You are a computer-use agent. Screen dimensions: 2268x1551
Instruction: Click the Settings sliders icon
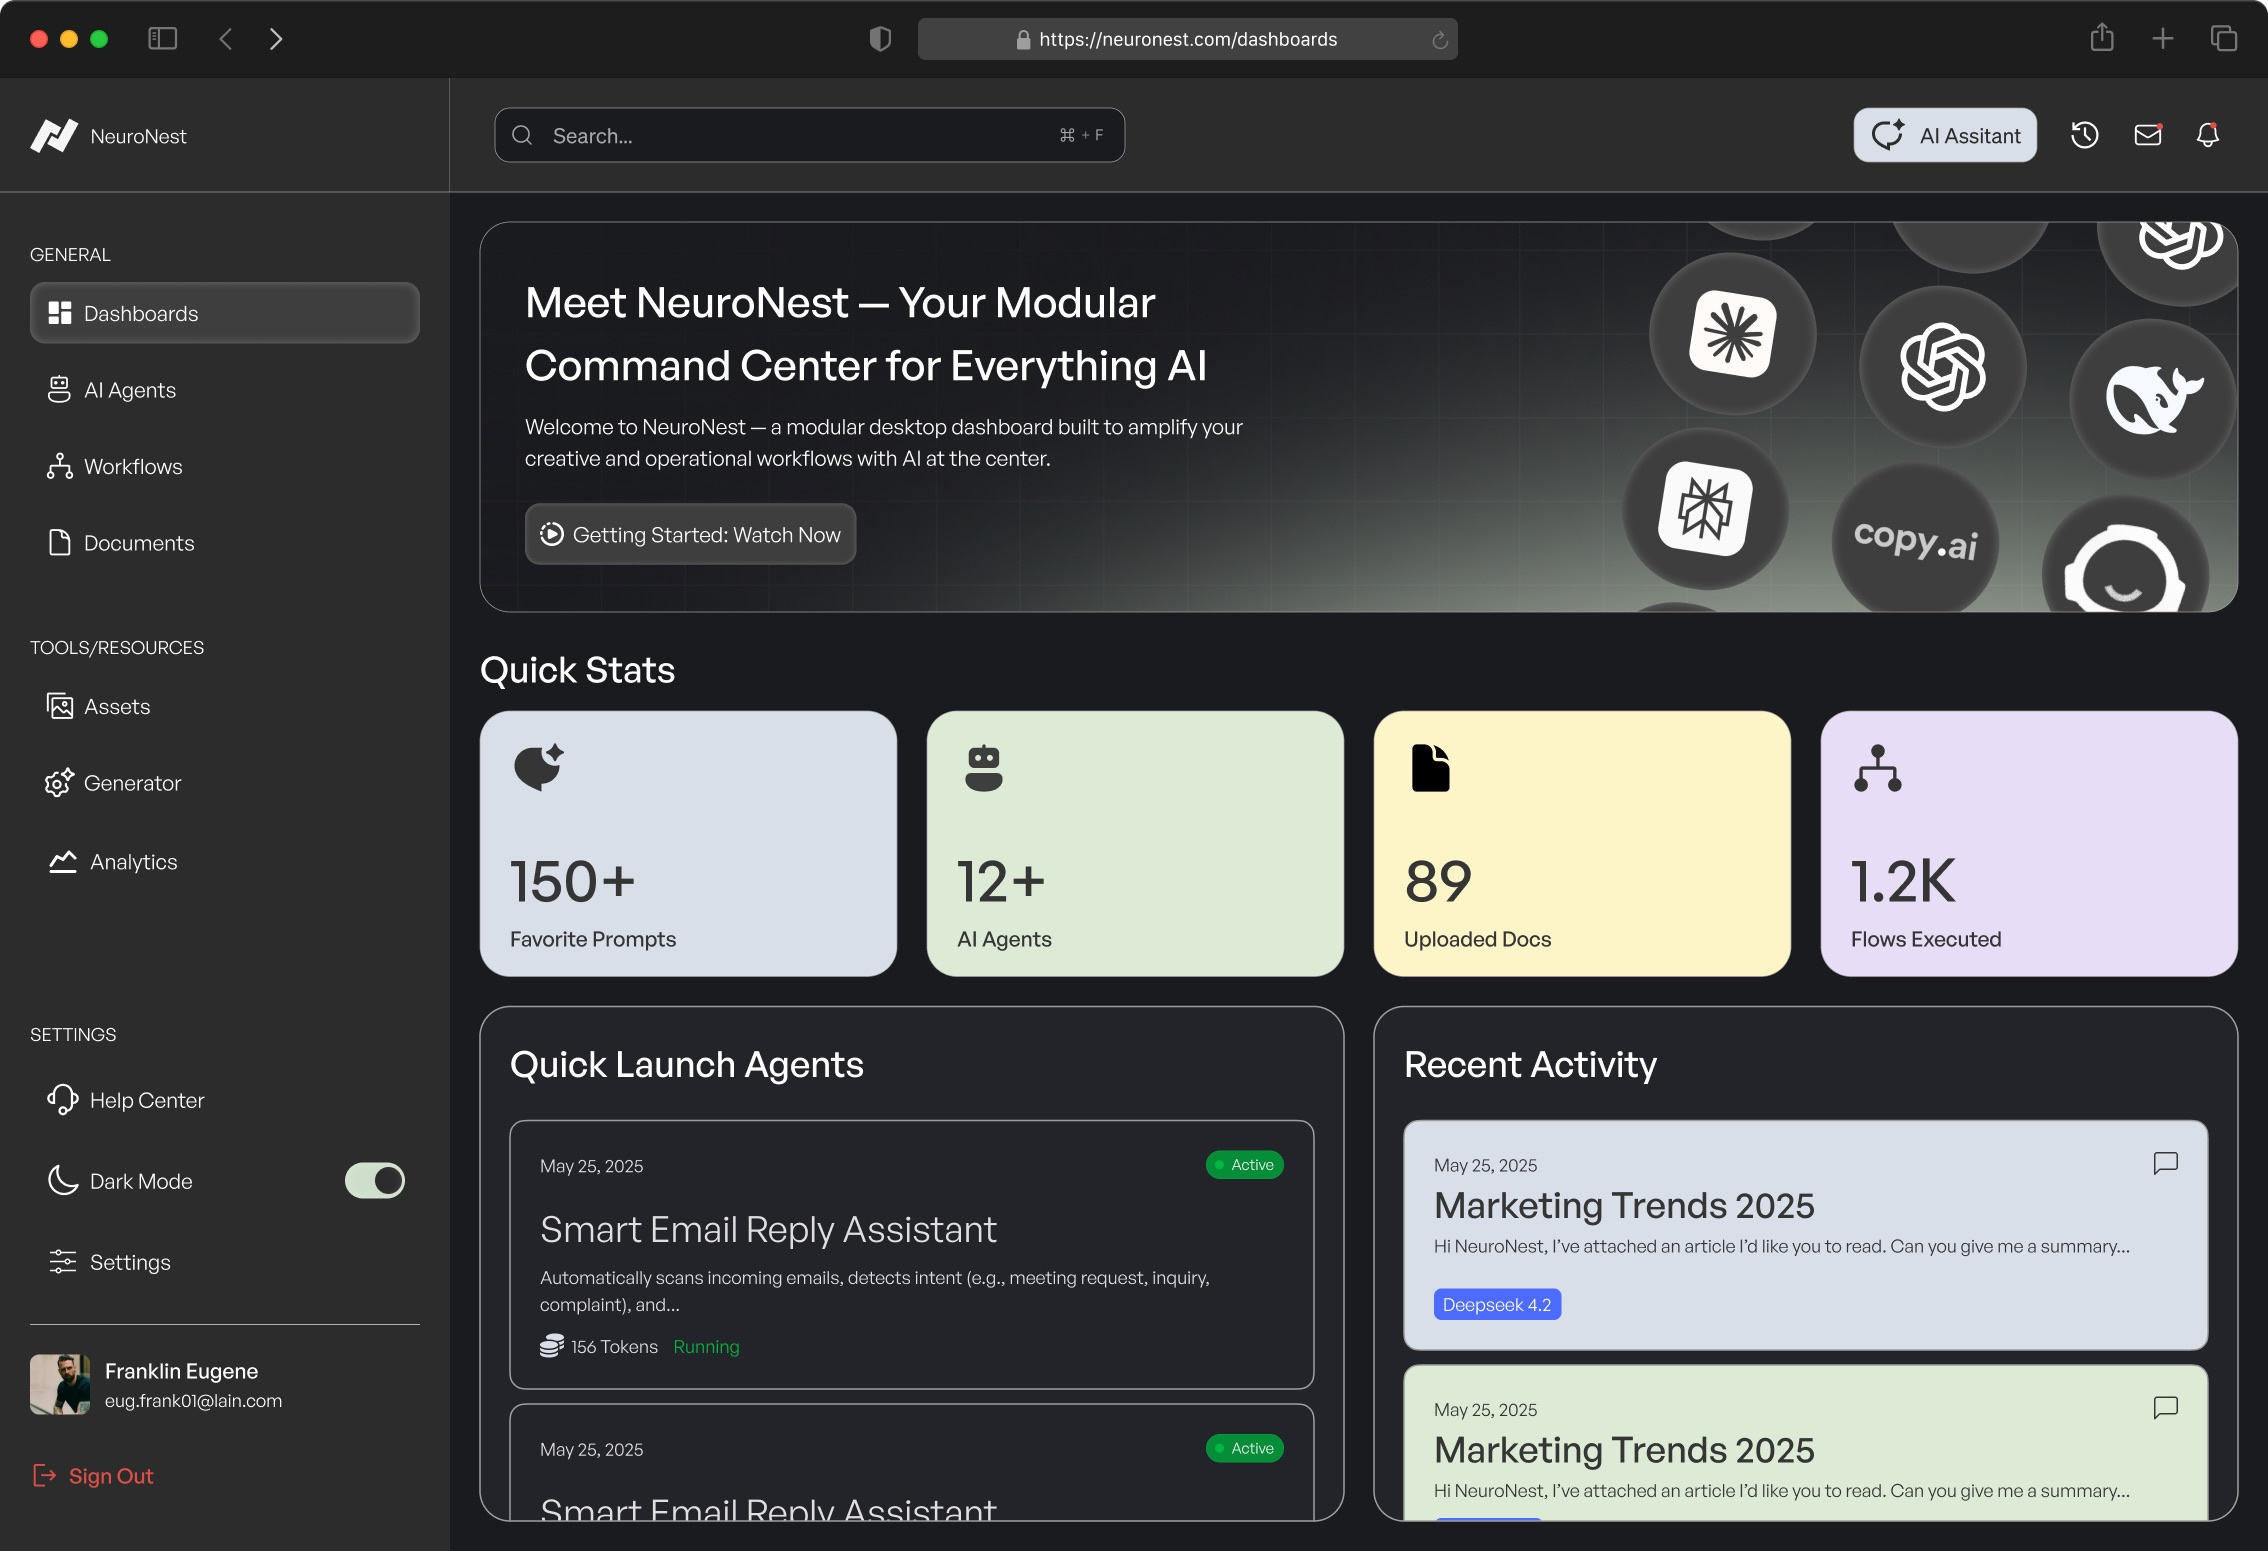point(62,1261)
